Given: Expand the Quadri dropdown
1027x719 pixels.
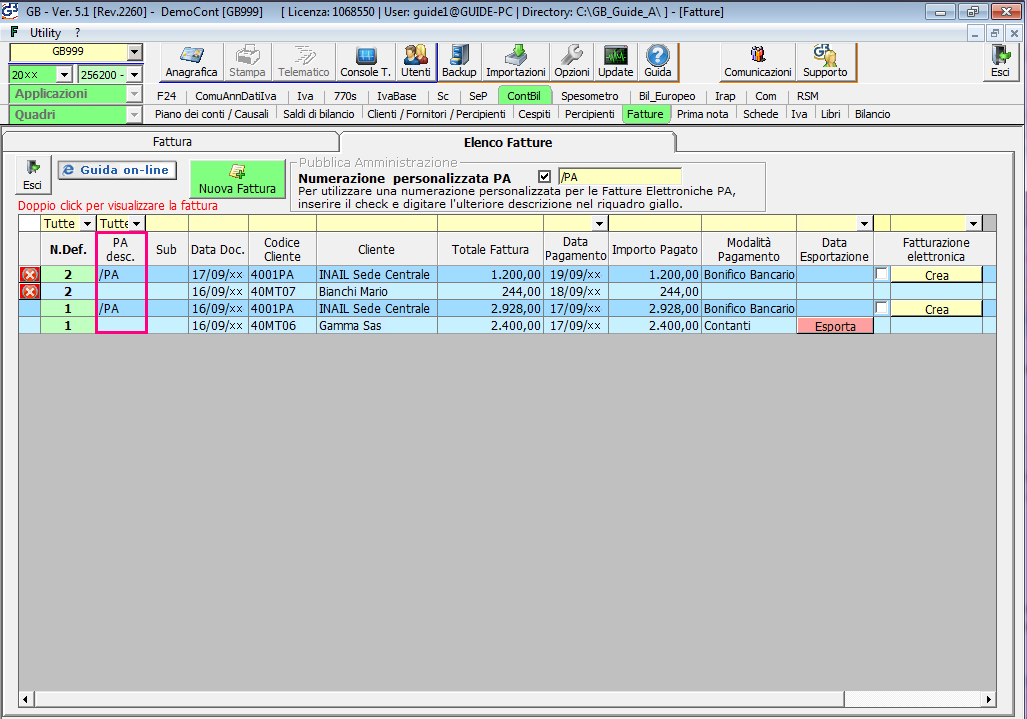Looking at the screenshot, I should [x=134, y=115].
